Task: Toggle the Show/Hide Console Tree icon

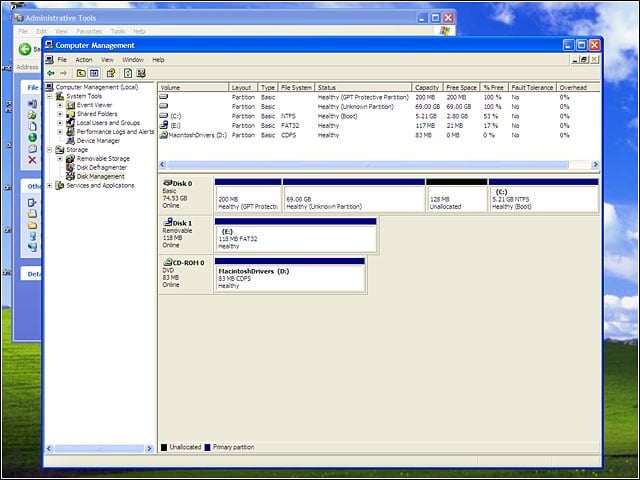Action: (94, 73)
